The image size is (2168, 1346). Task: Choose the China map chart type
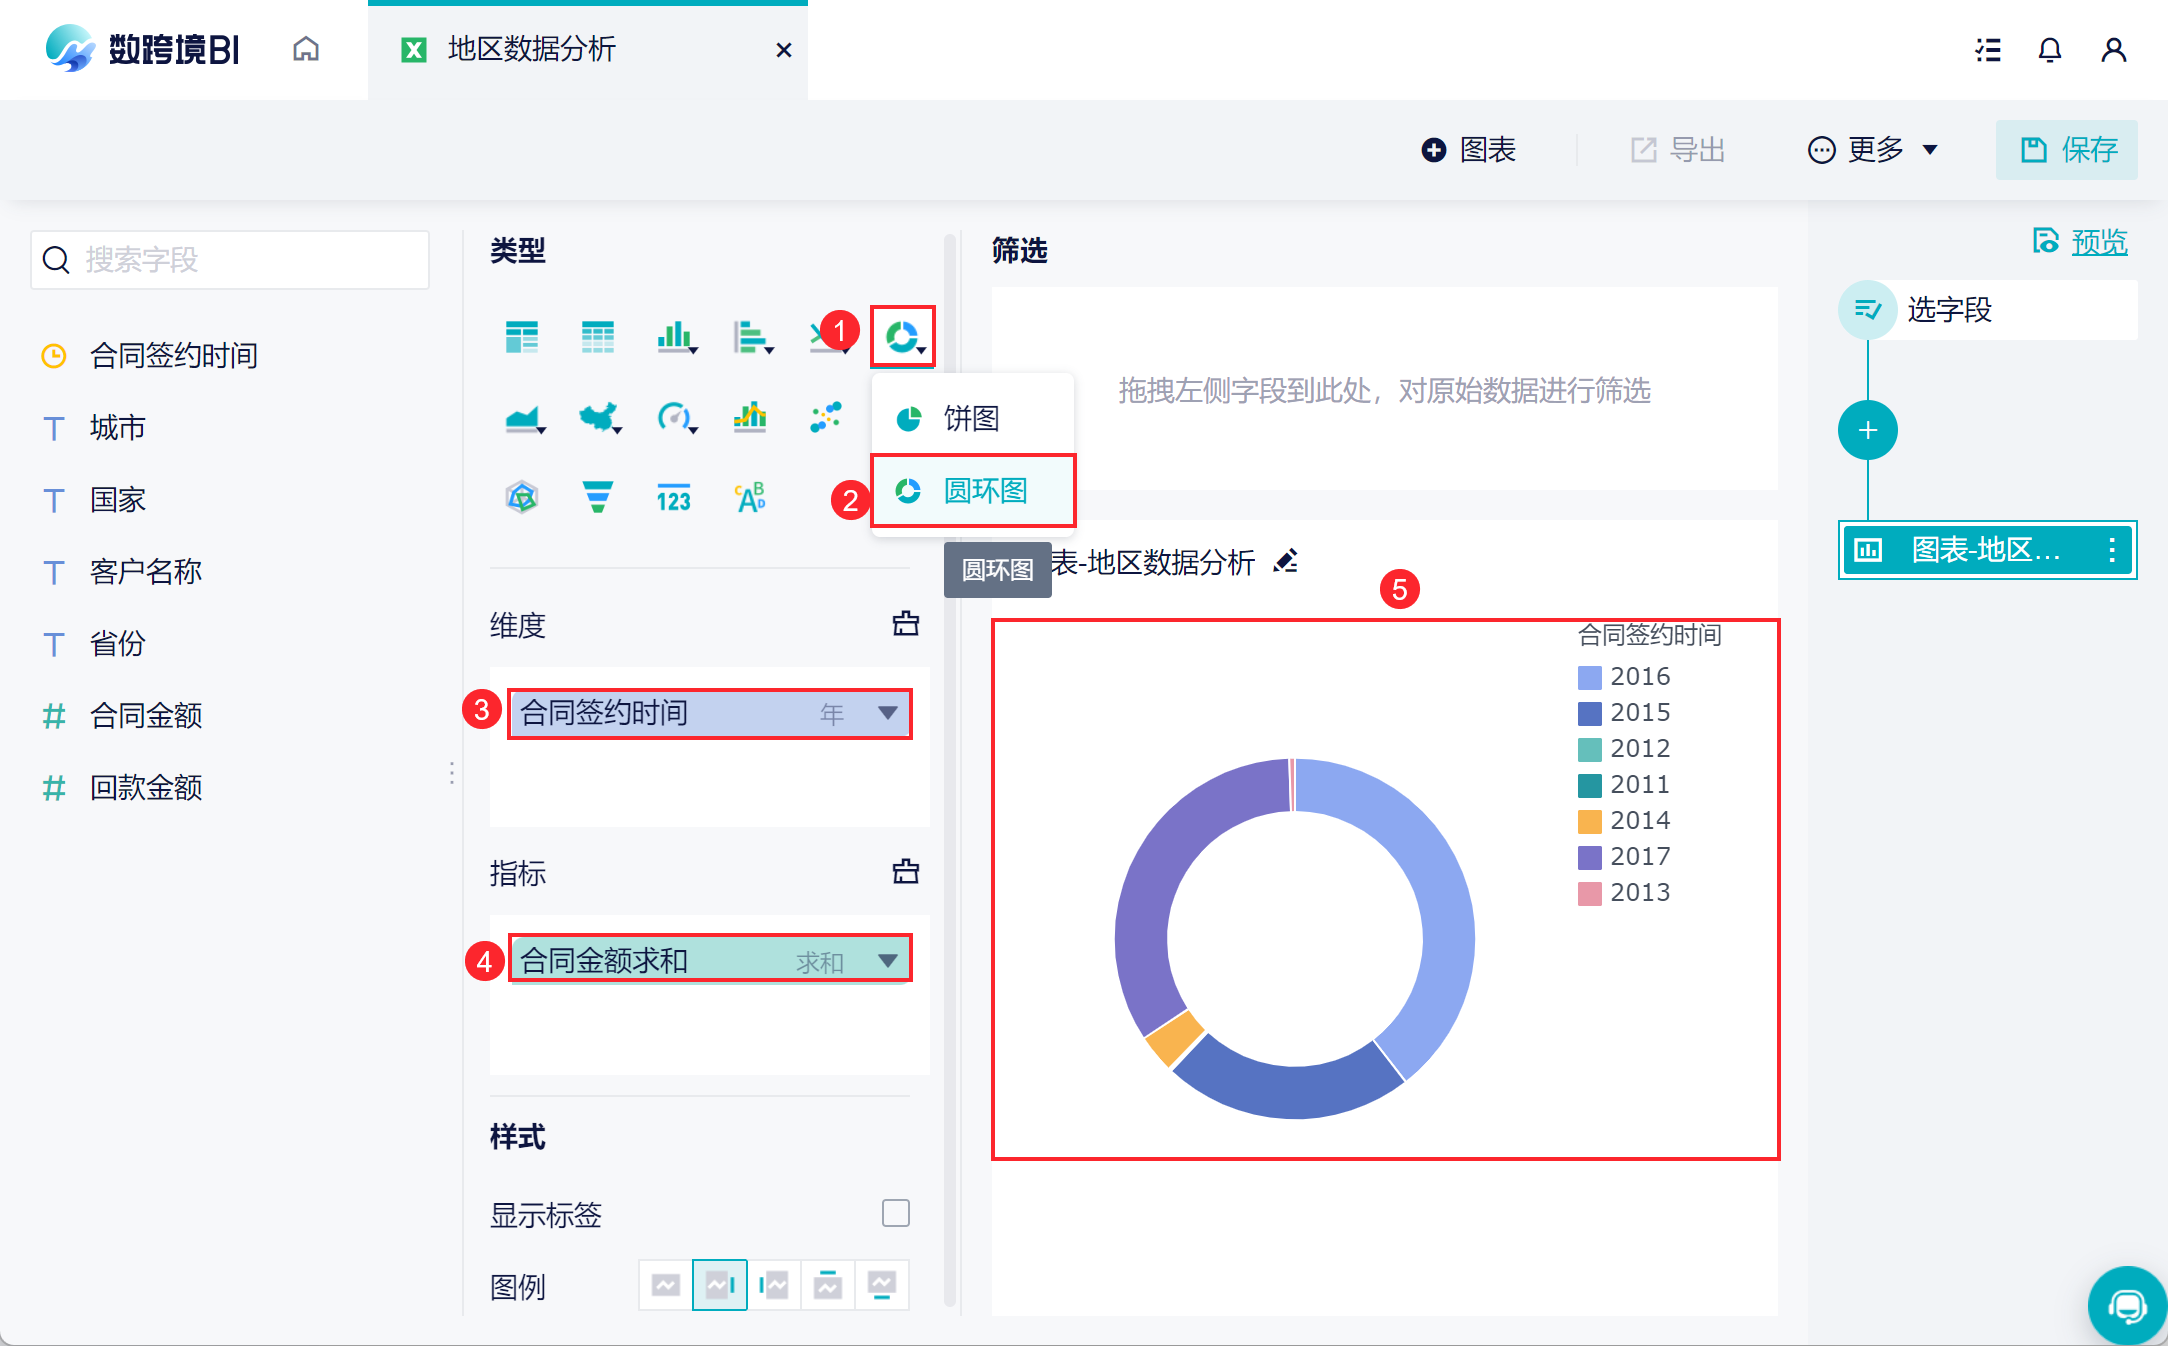click(x=598, y=417)
